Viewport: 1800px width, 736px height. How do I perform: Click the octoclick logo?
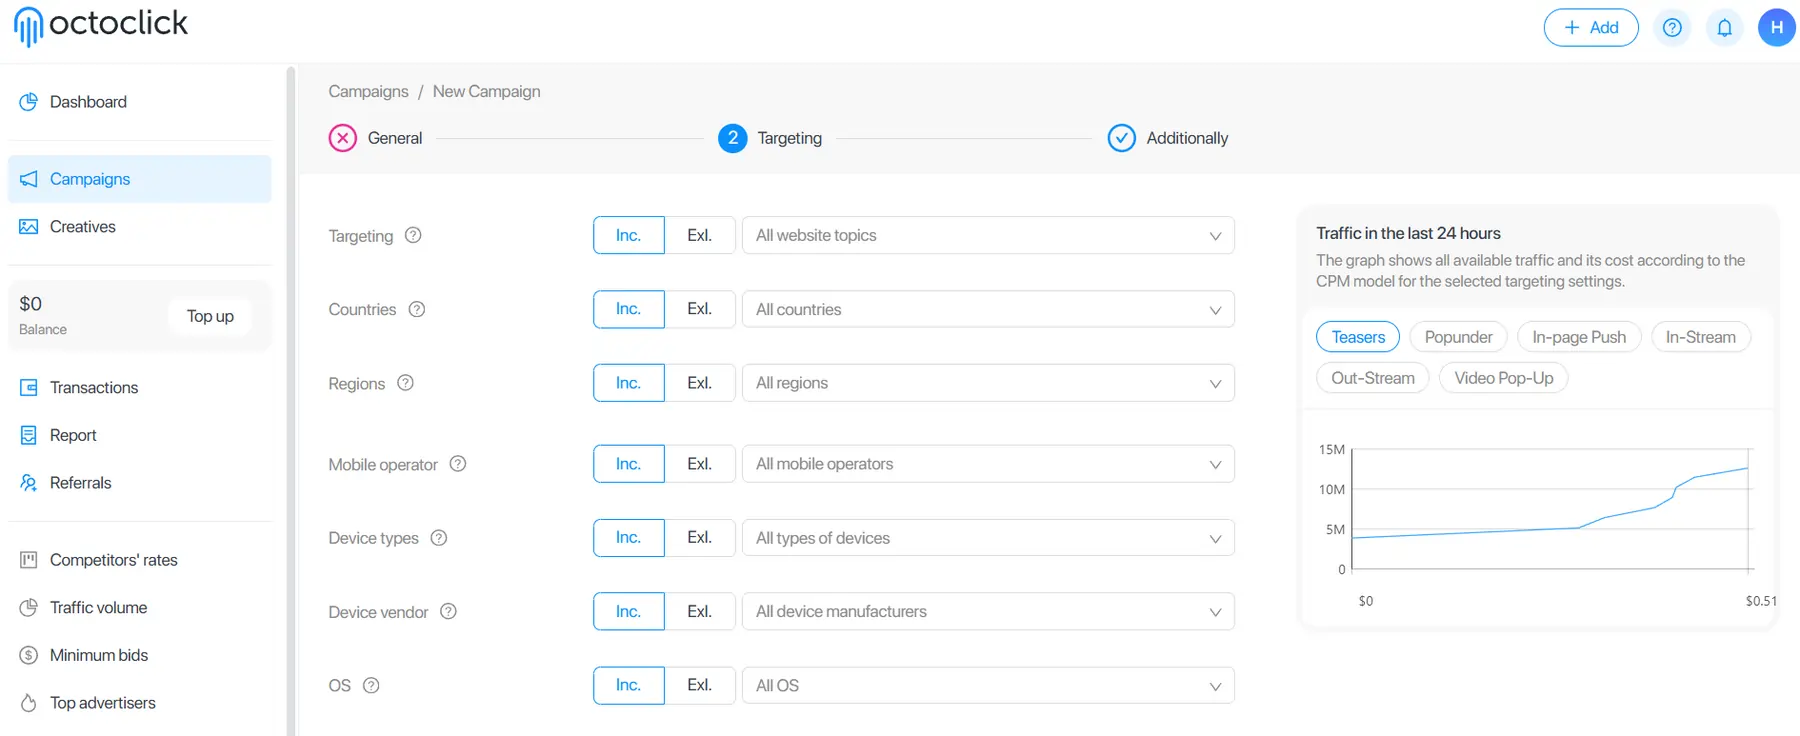(101, 26)
